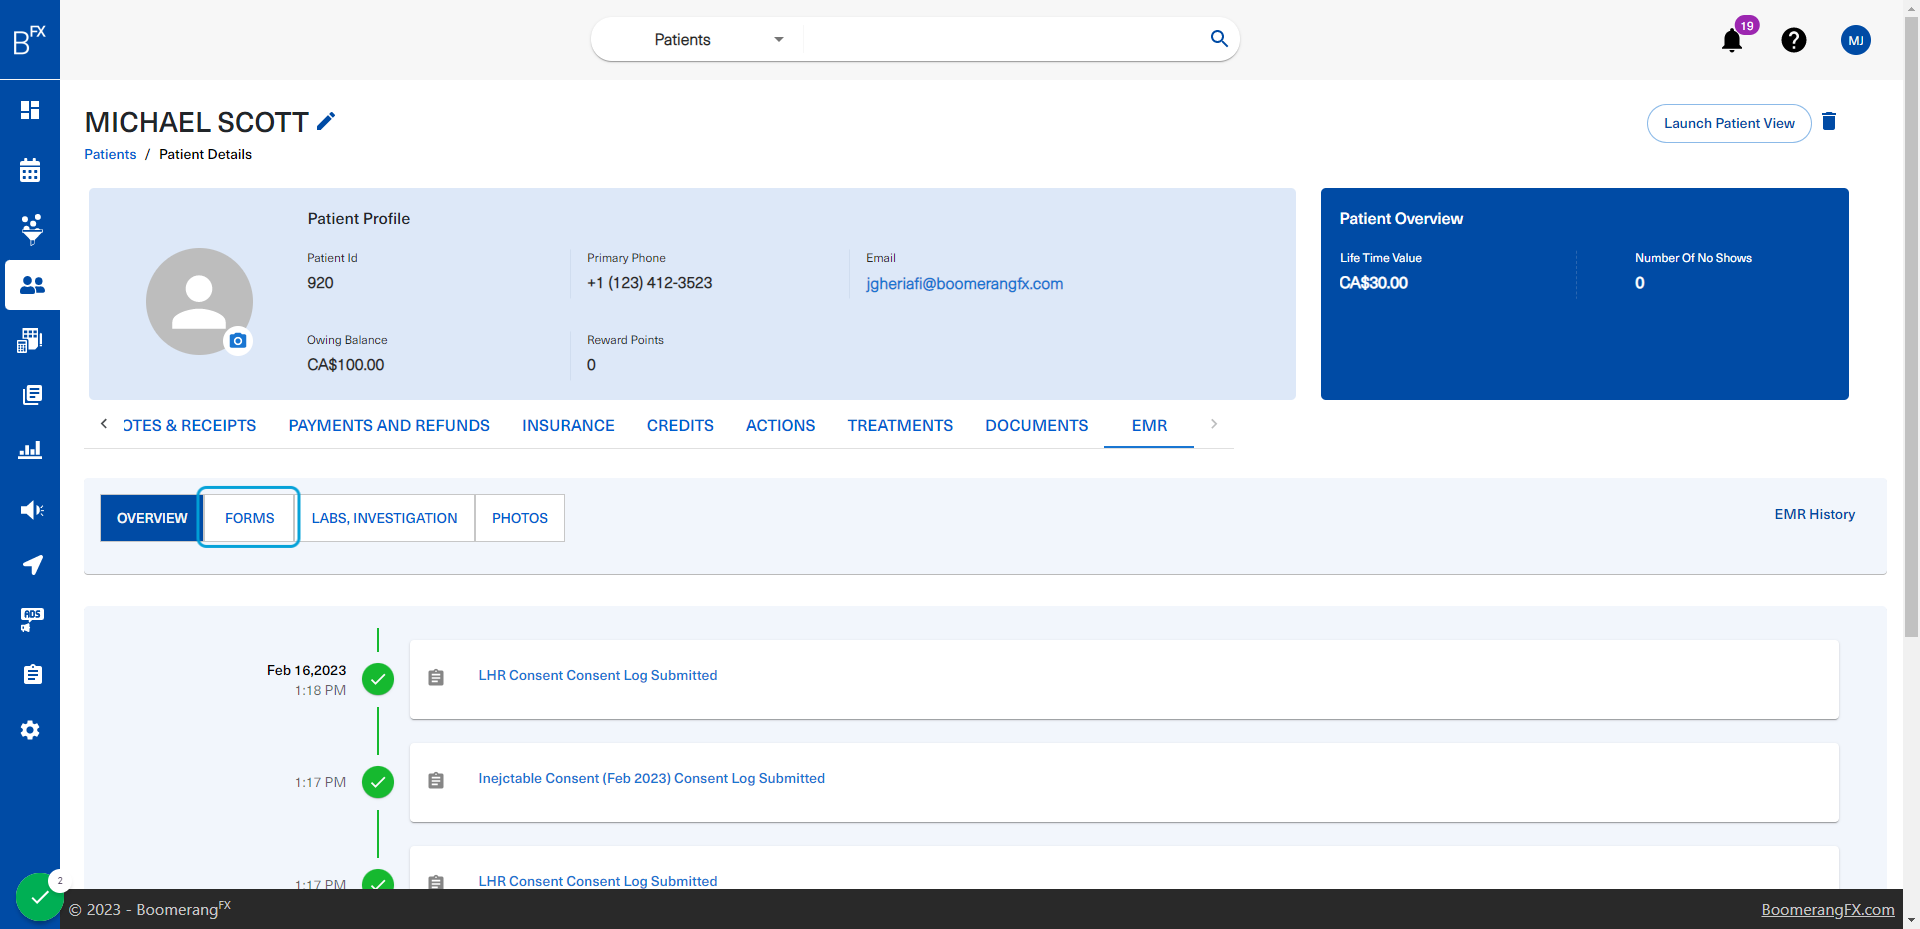Open the settings gear sidebar icon
The width and height of the screenshot is (1920, 929).
[30, 730]
